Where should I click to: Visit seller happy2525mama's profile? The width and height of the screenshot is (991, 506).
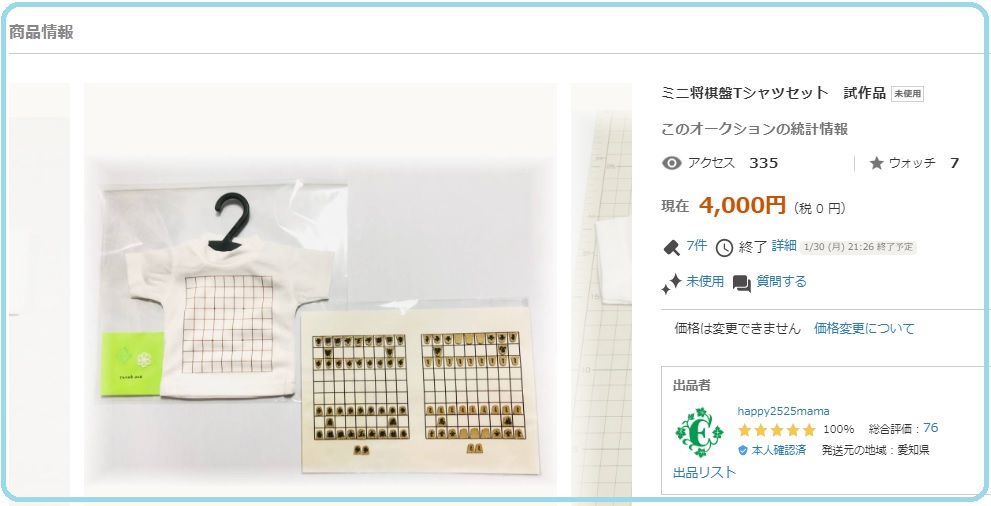click(784, 411)
